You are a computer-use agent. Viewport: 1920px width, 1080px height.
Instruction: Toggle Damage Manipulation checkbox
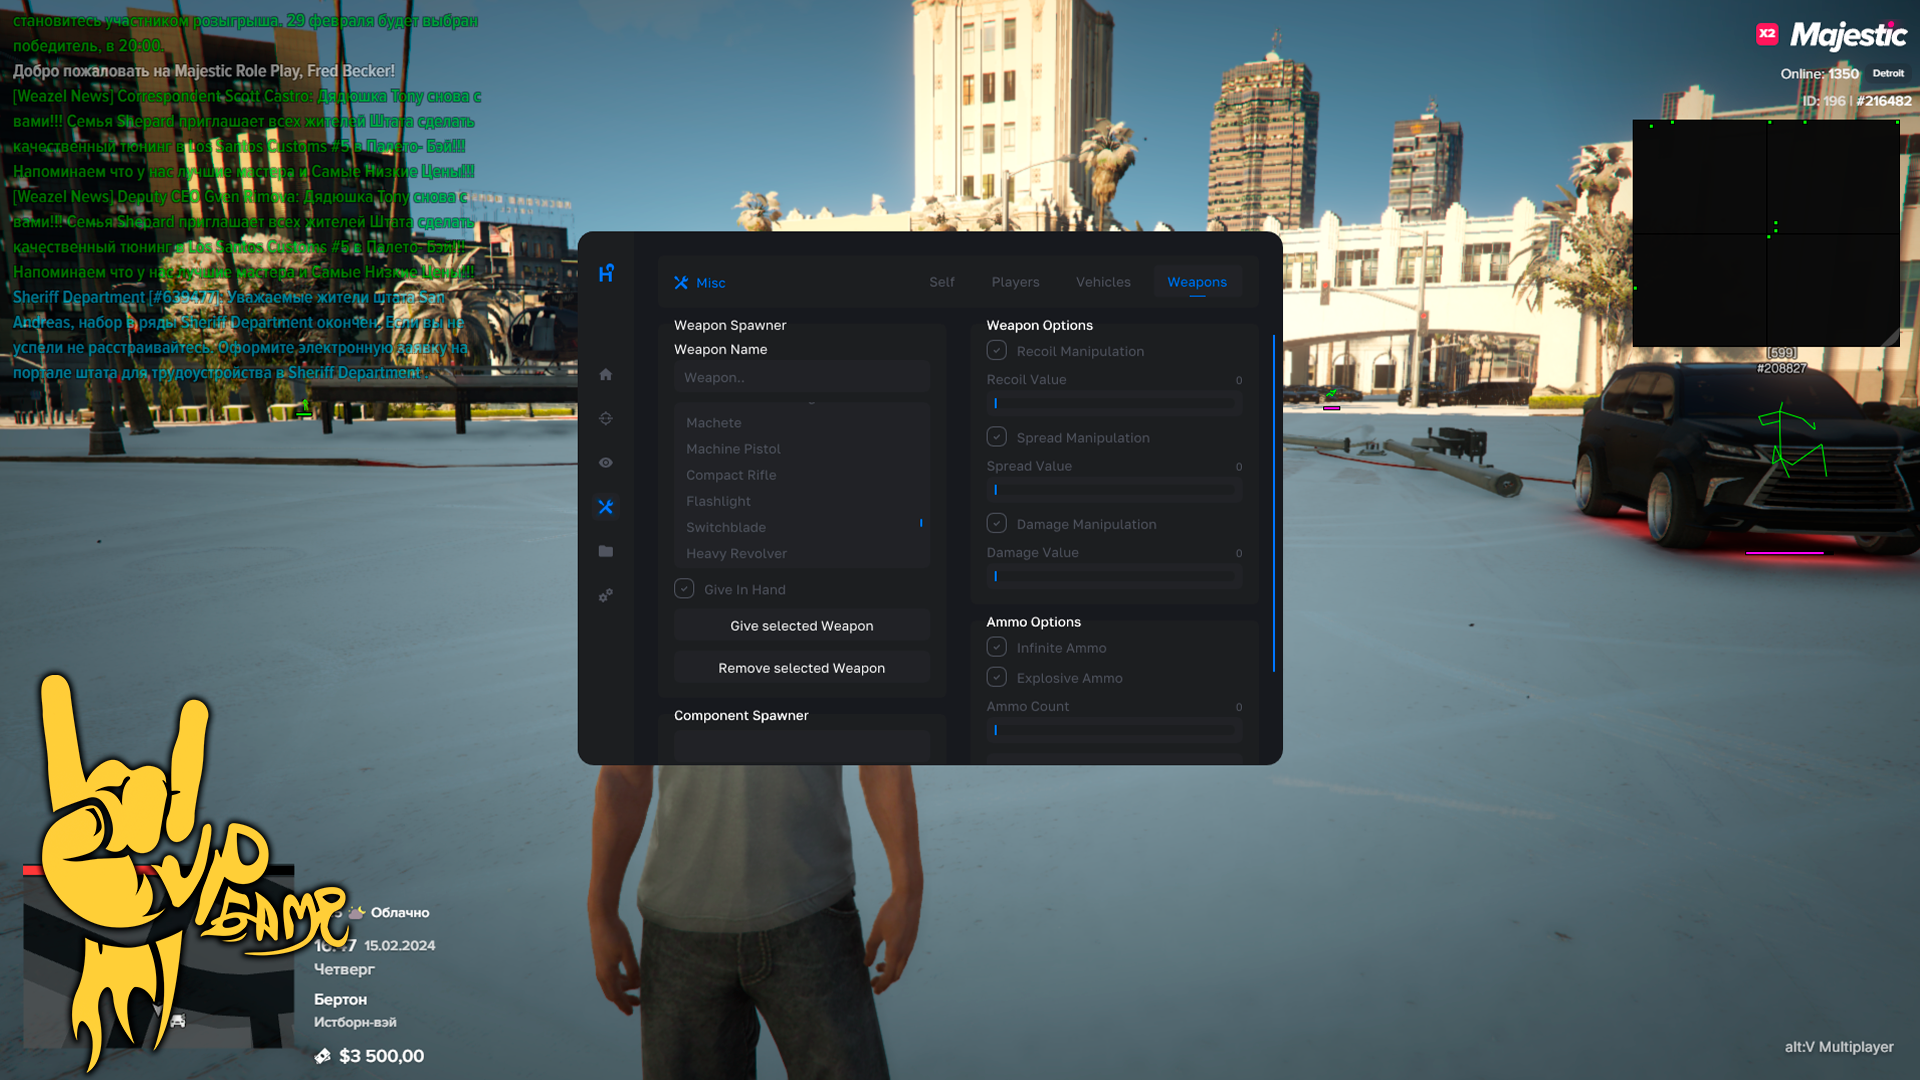pos(997,524)
